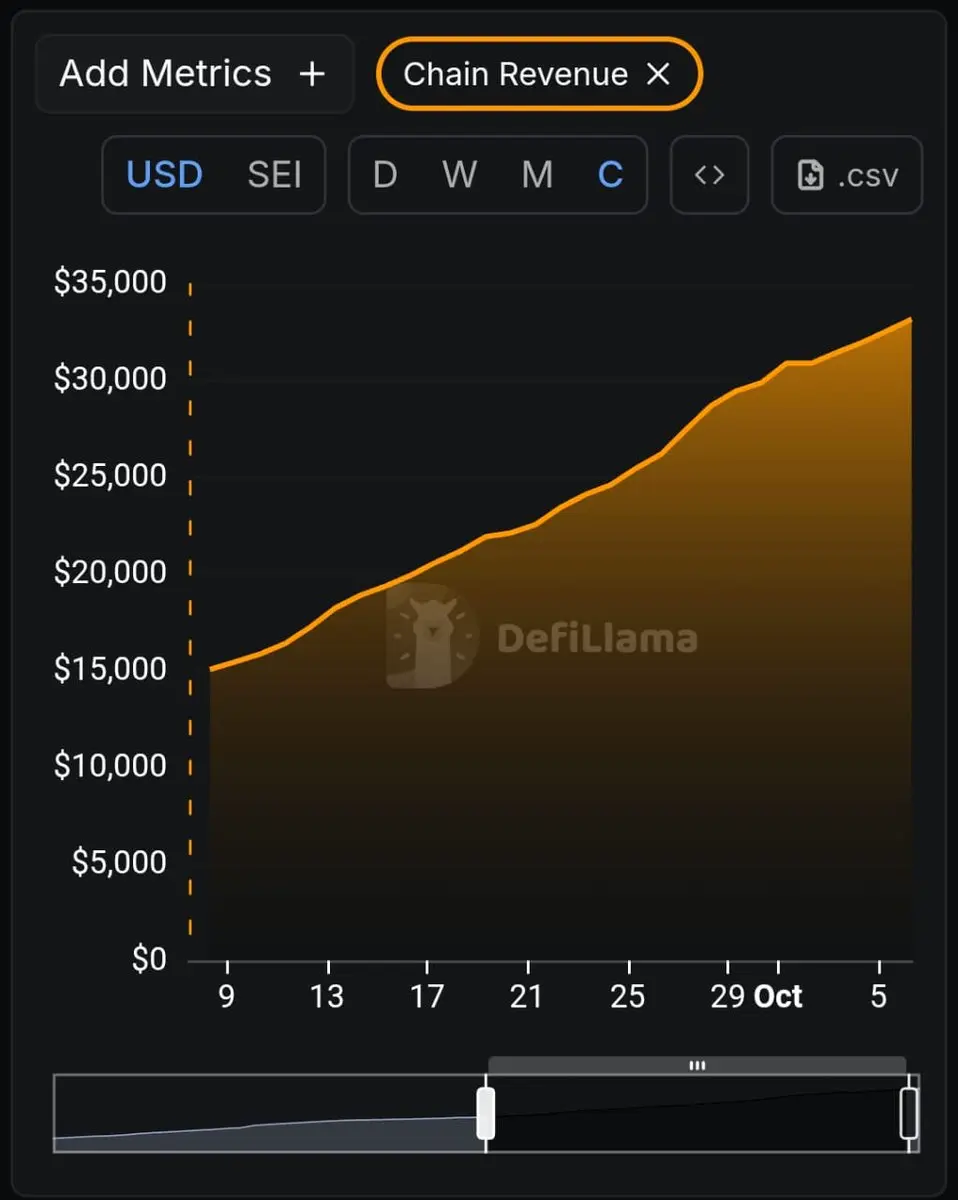Select daily D interval
Screen dimensions: 958x1200
(x=385, y=175)
